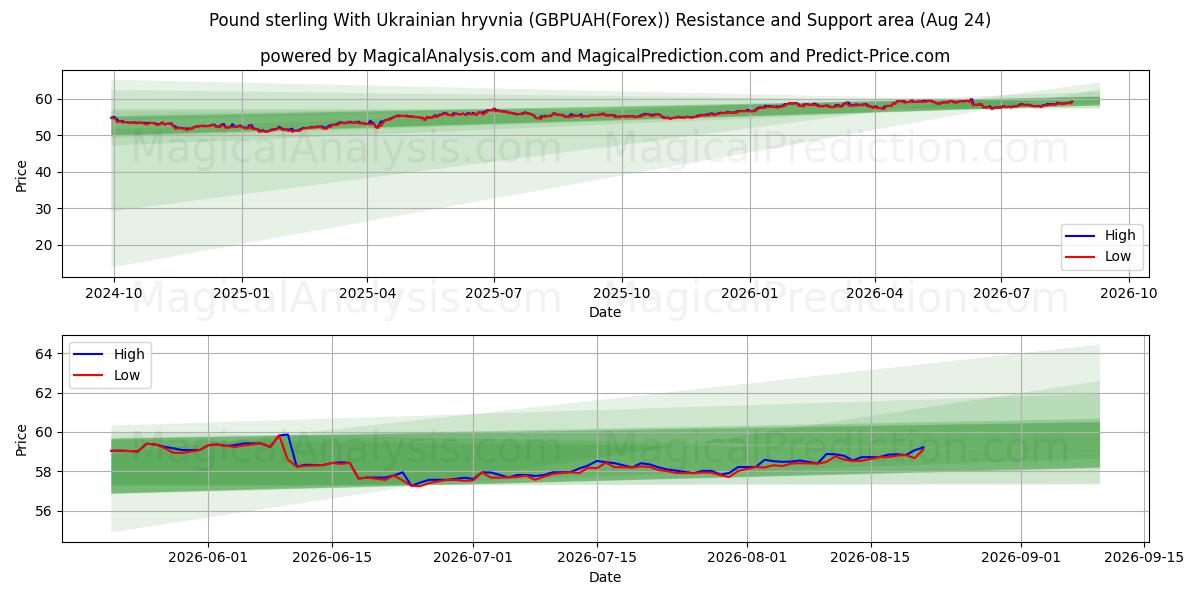This screenshot has width=1200, height=600.
Task: Click the '60' price tick on lower chart
Action: click(45, 432)
